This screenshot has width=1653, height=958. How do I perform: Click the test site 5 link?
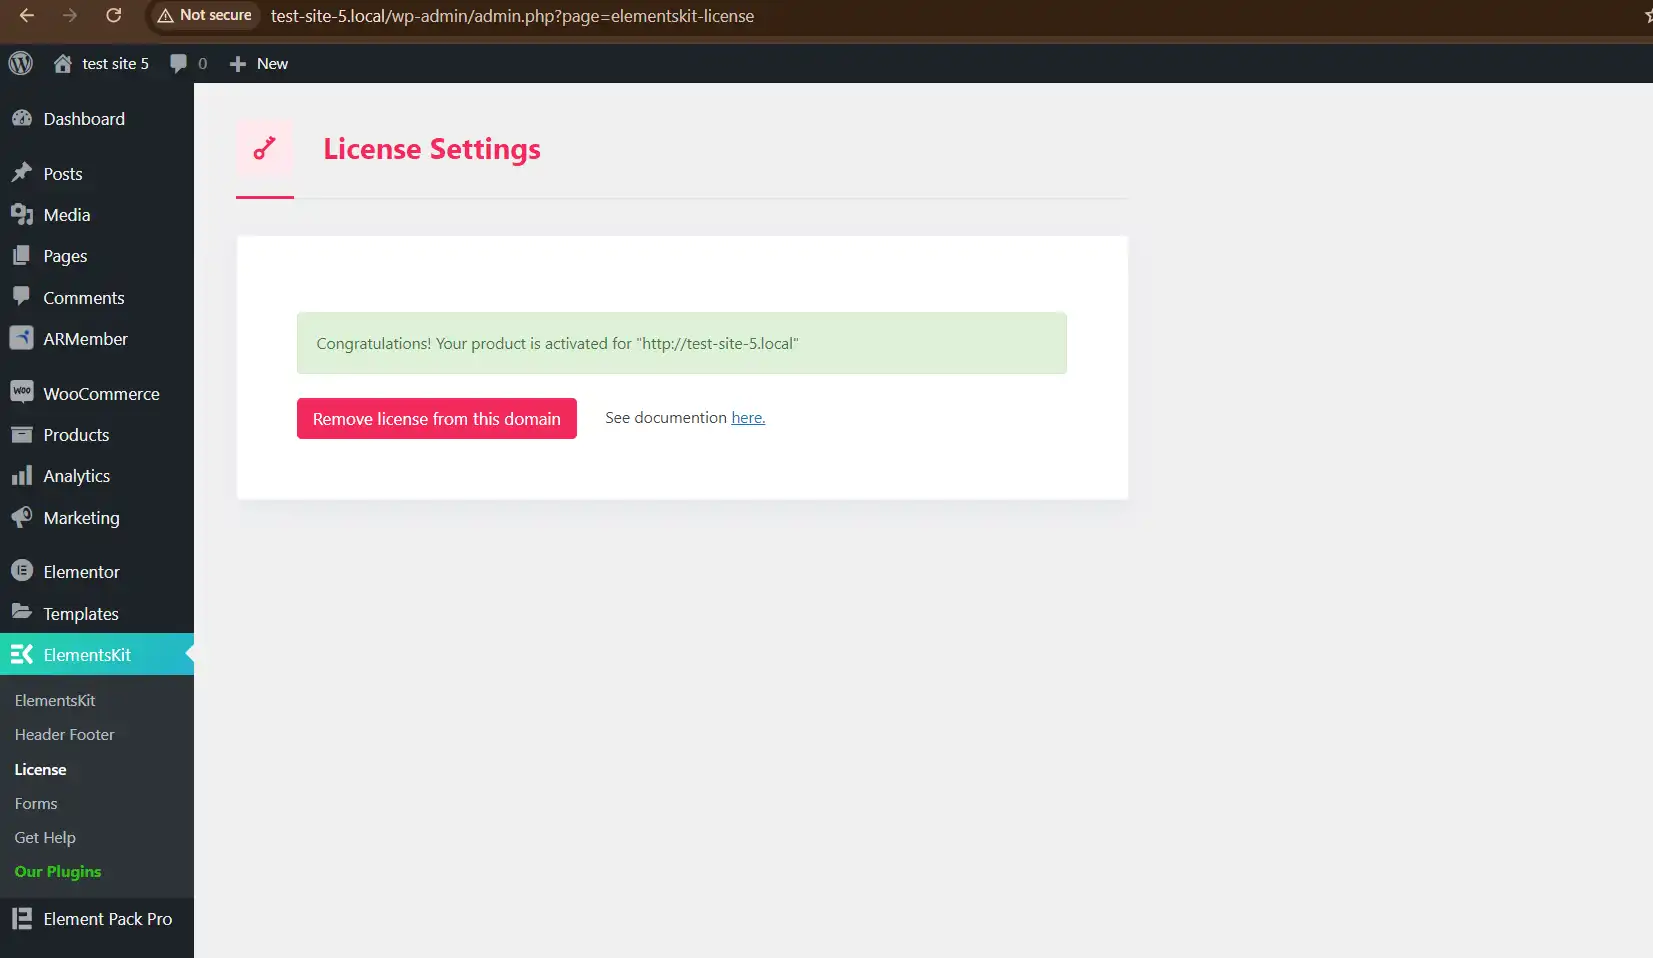115,64
